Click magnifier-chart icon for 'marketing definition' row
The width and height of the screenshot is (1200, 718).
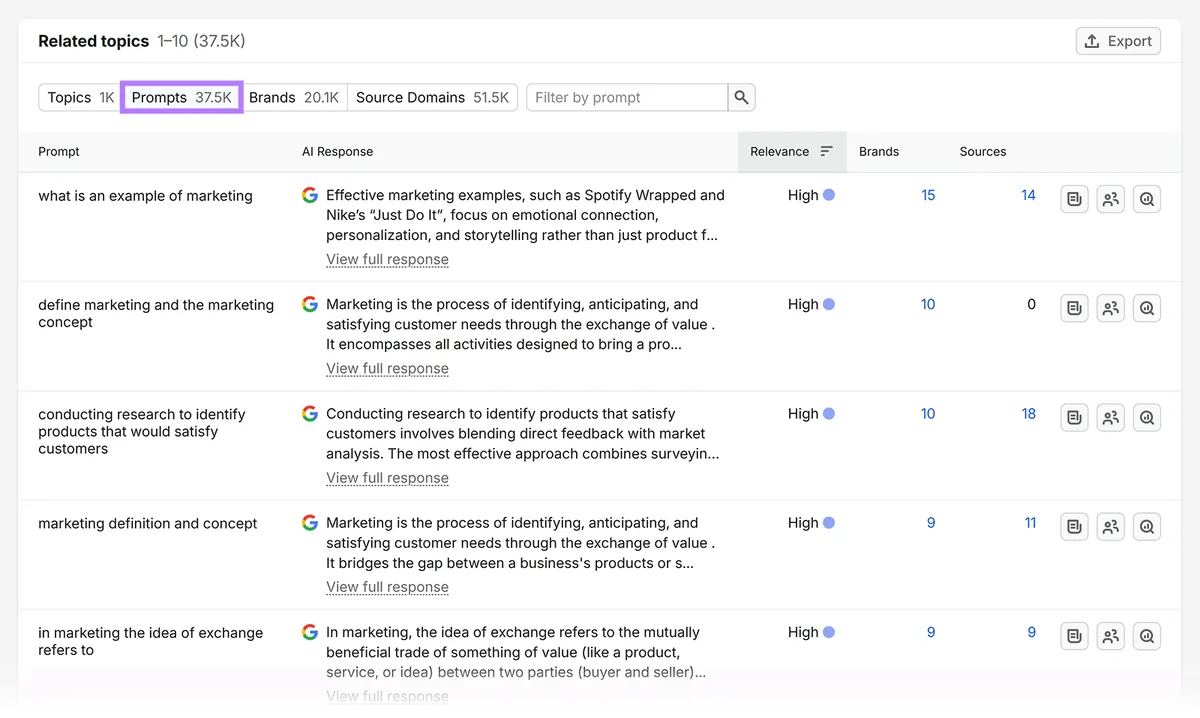(1147, 526)
